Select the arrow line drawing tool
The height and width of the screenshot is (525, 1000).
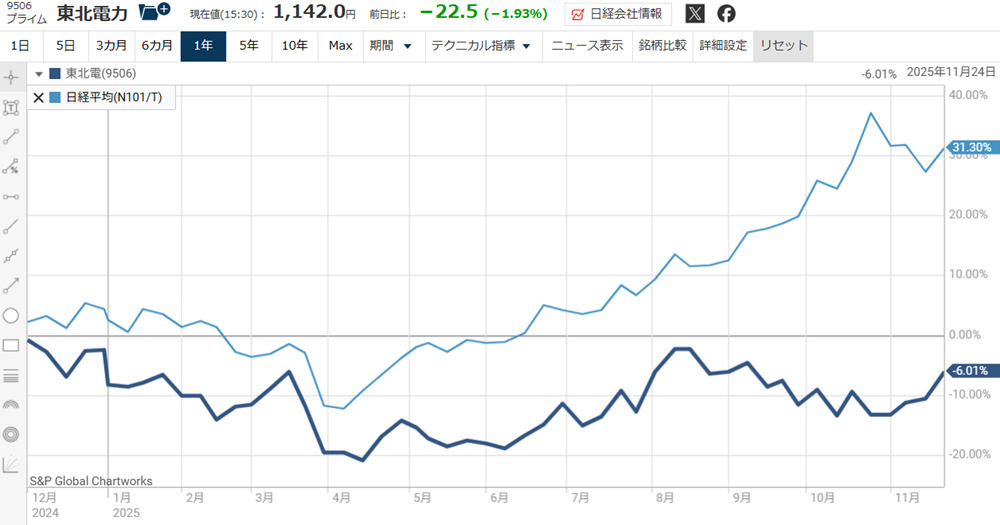[x=12, y=286]
